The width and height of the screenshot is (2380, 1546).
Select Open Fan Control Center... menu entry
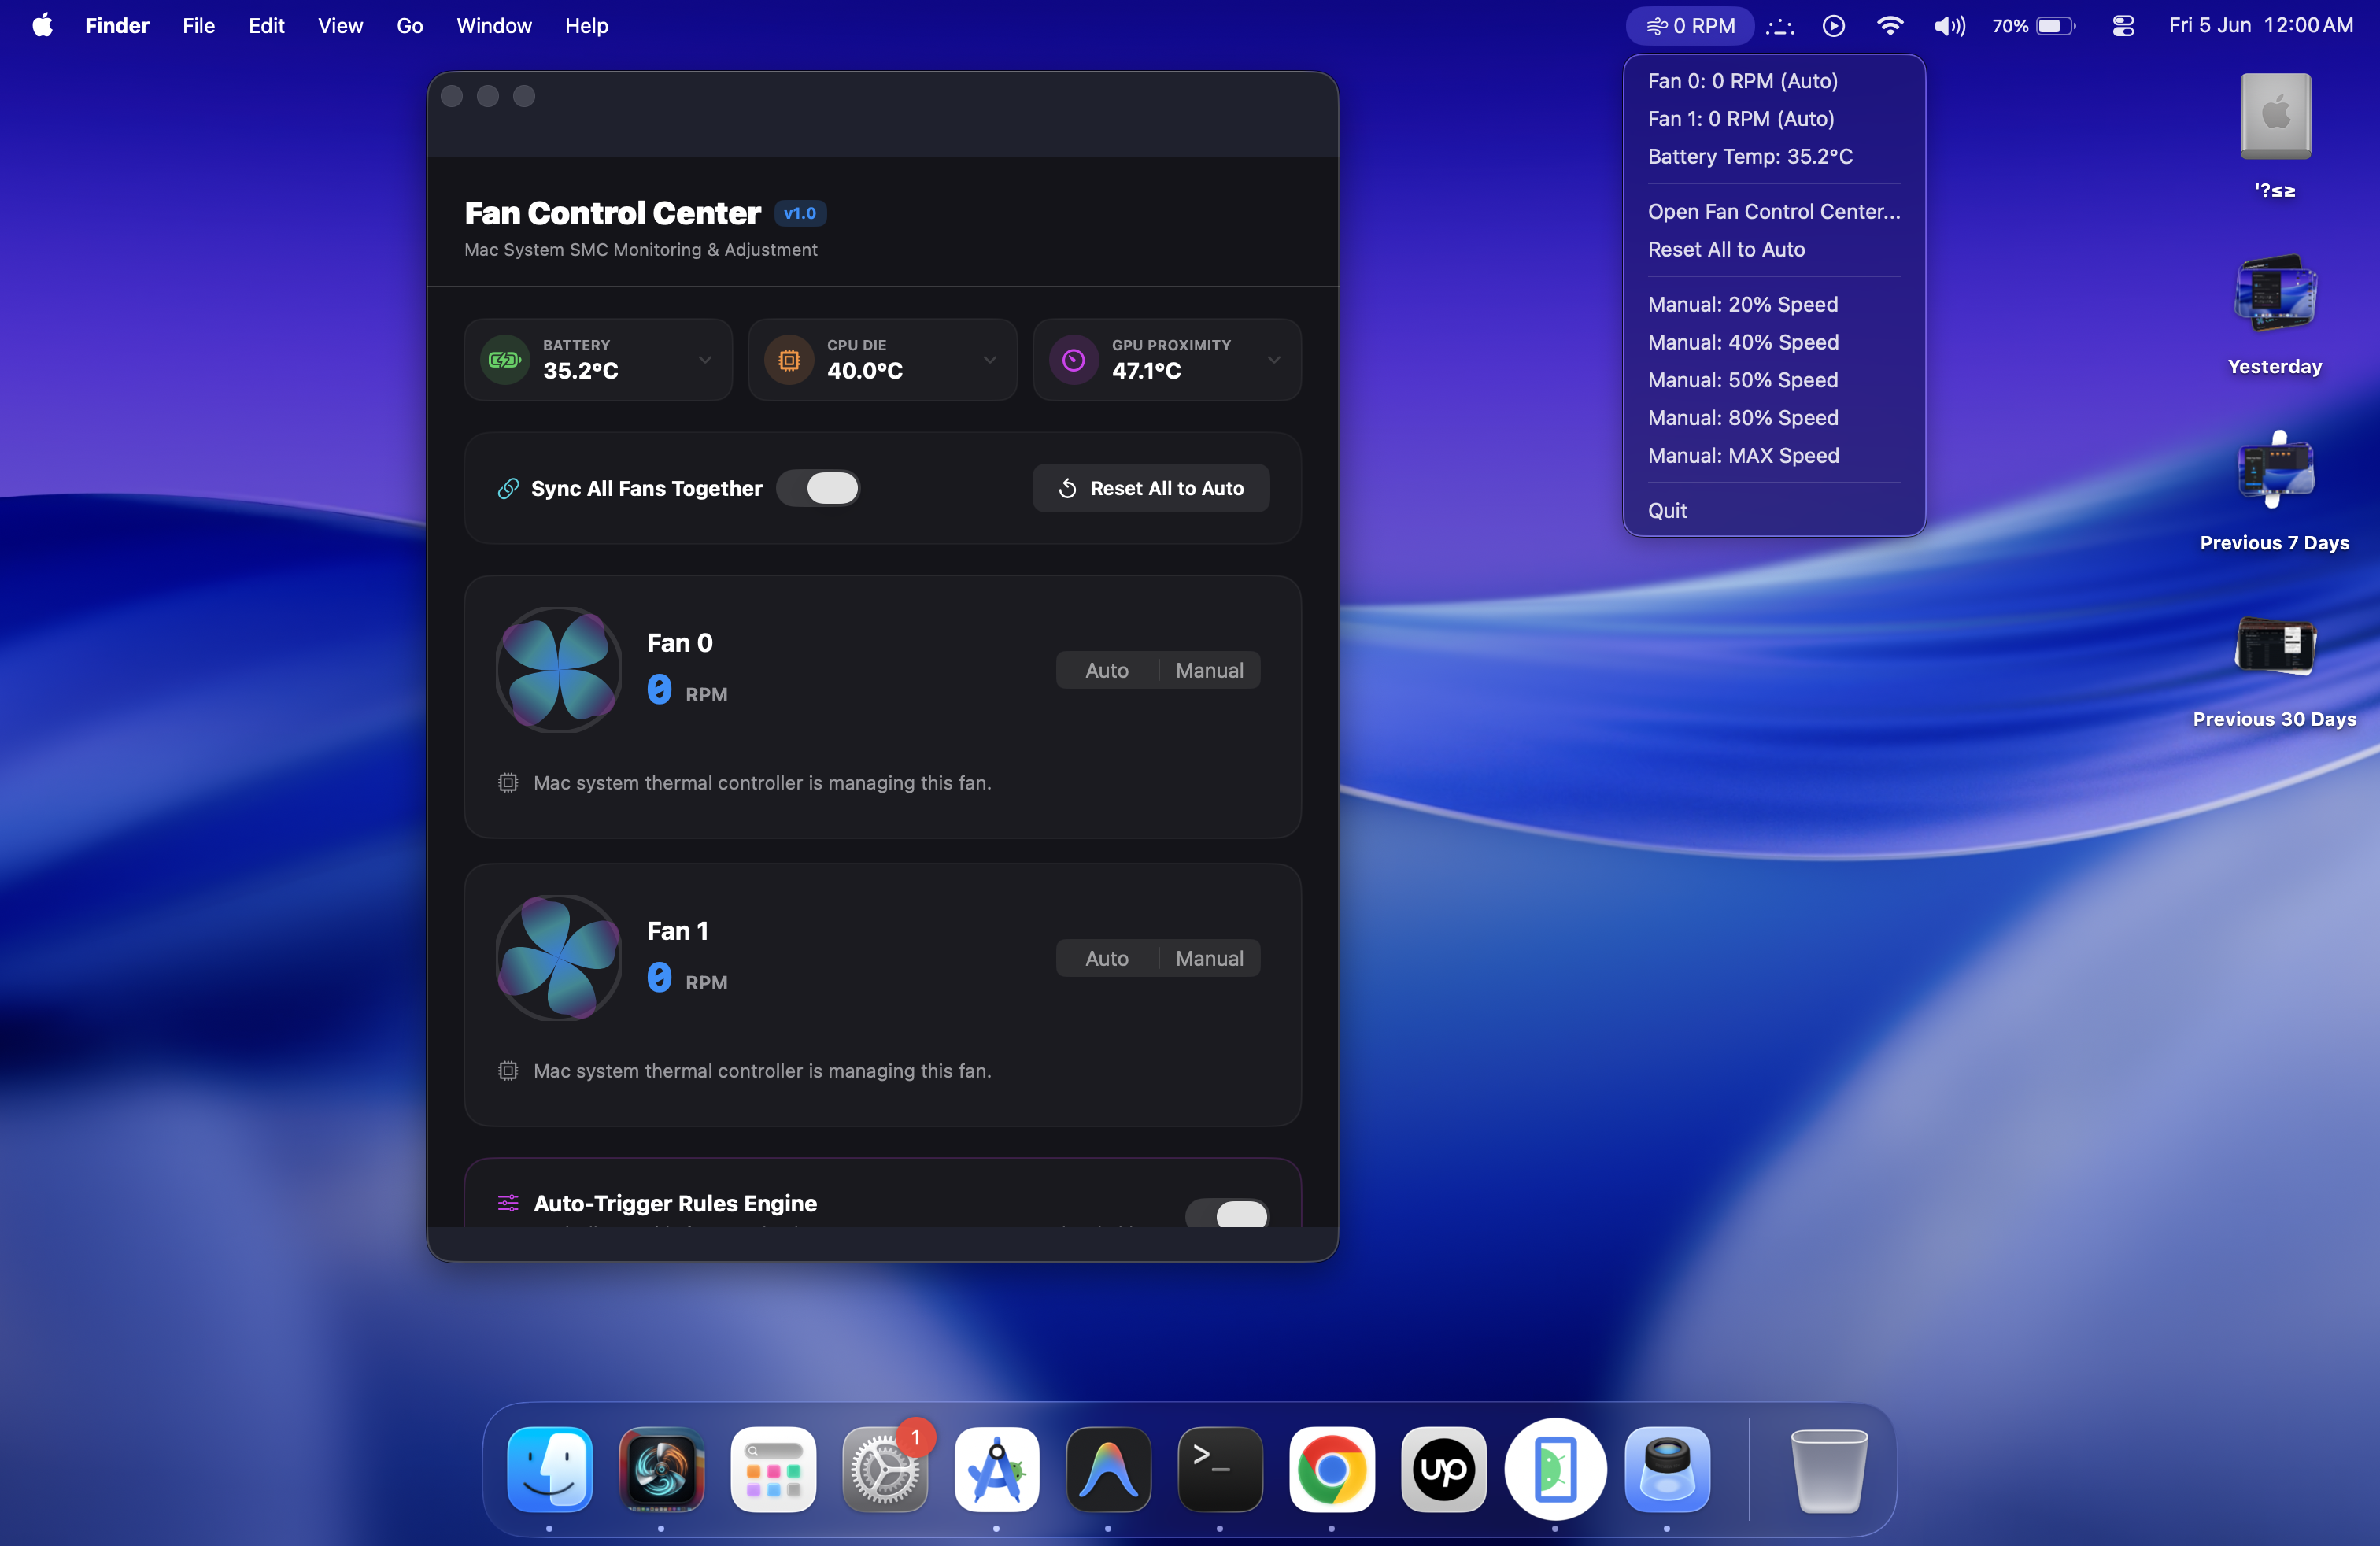pyautogui.click(x=1775, y=211)
